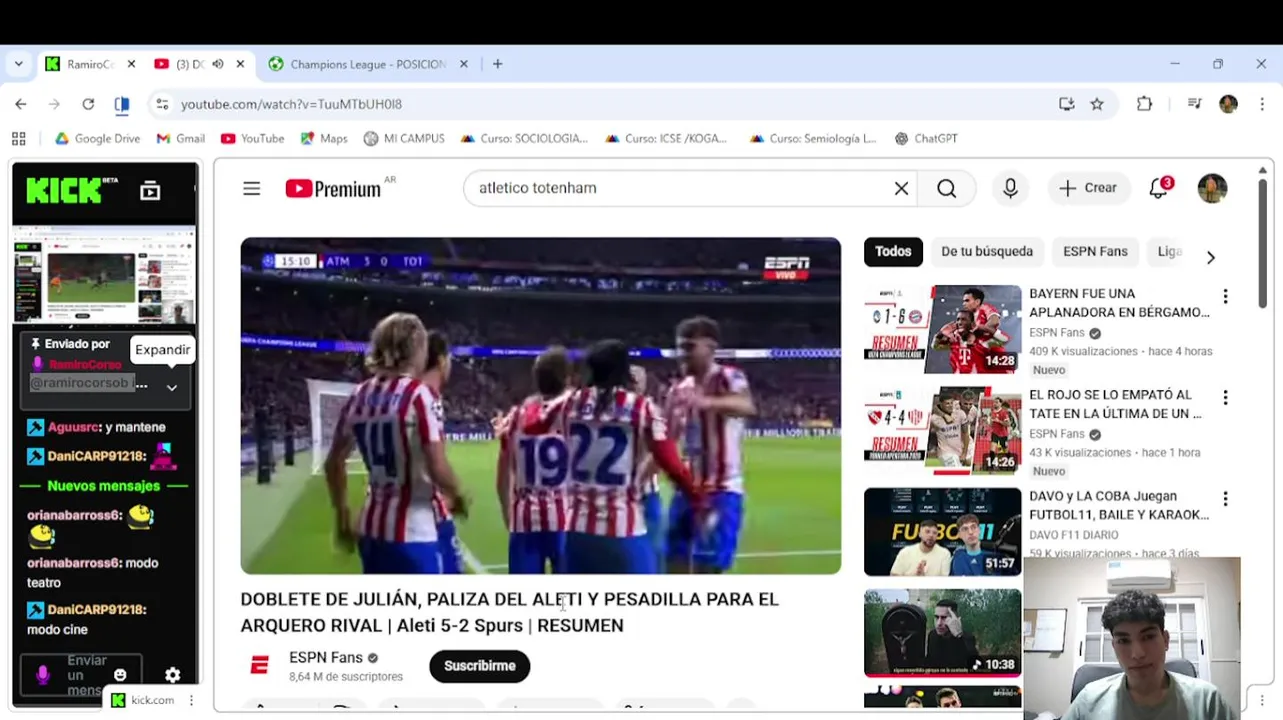
Task: Click the Crear button
Action: click(x=1088, y=188)
